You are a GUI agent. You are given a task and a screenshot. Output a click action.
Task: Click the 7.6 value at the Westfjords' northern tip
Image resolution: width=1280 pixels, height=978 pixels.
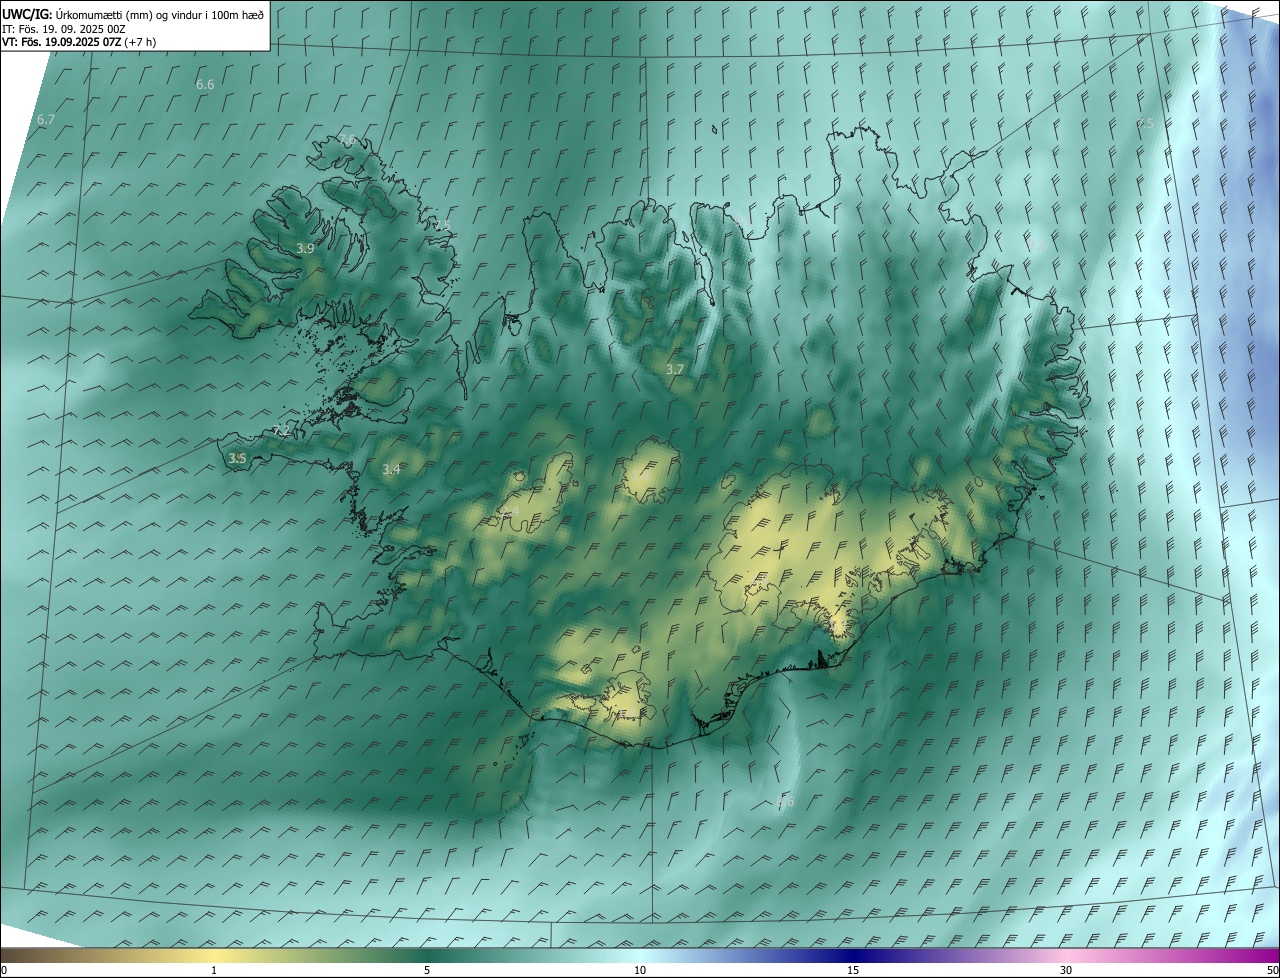pos(347,139)
